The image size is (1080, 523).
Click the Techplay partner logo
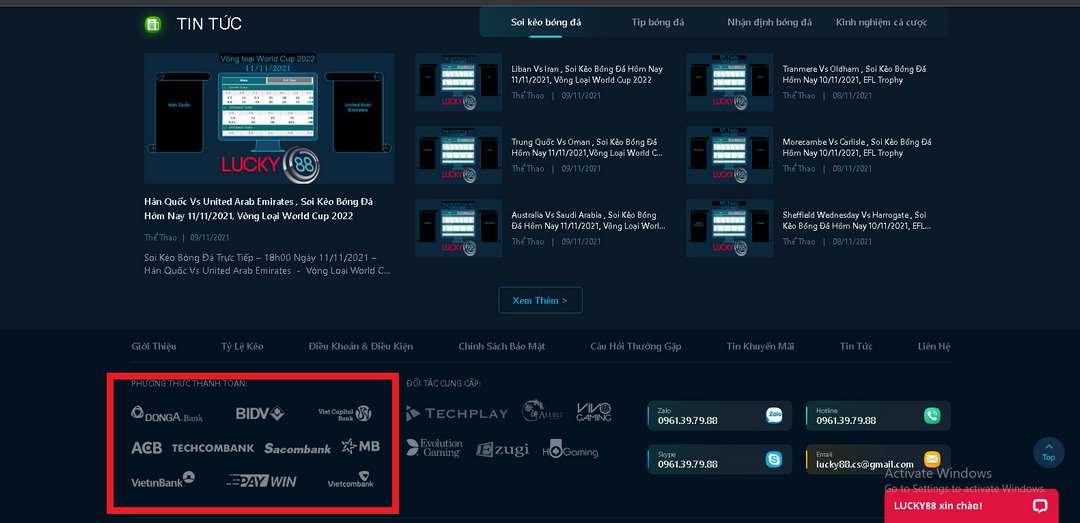[457, 413]
